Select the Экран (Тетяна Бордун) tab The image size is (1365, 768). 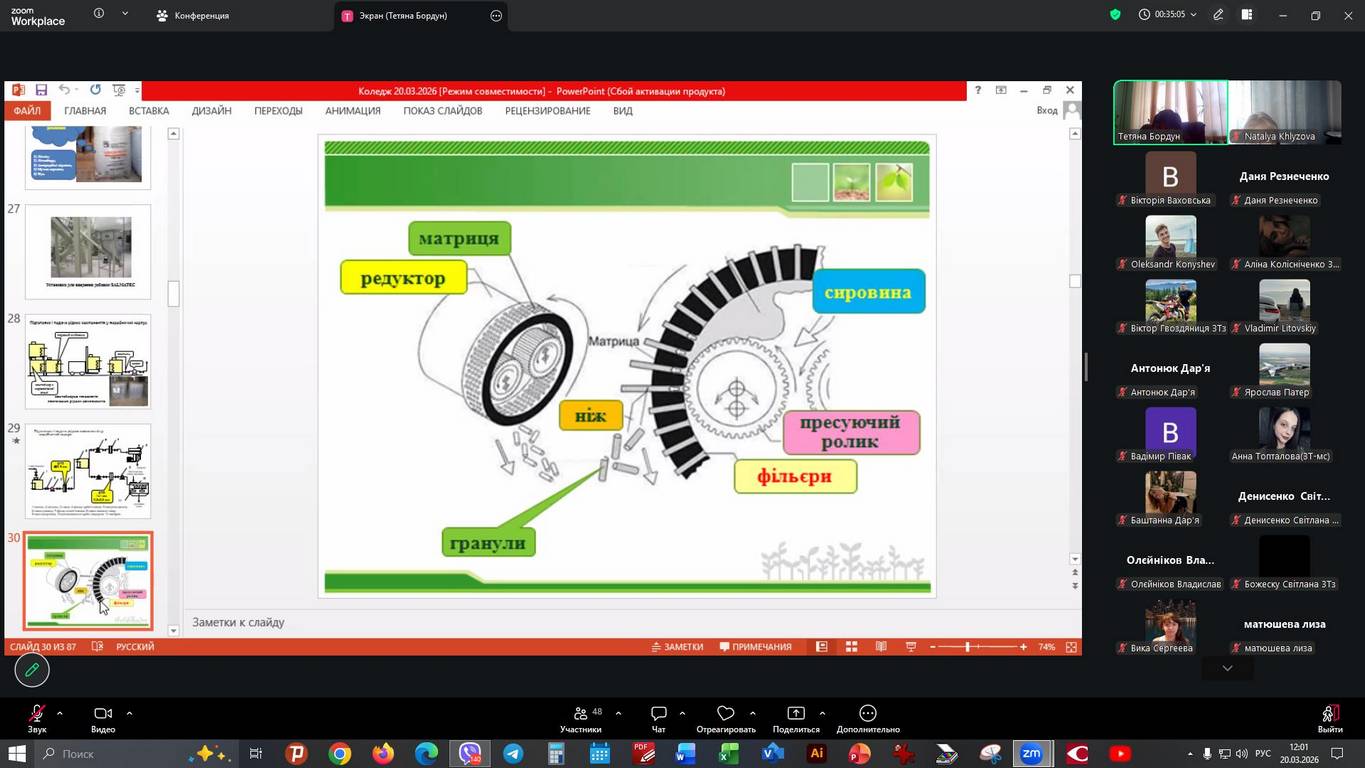406,16
